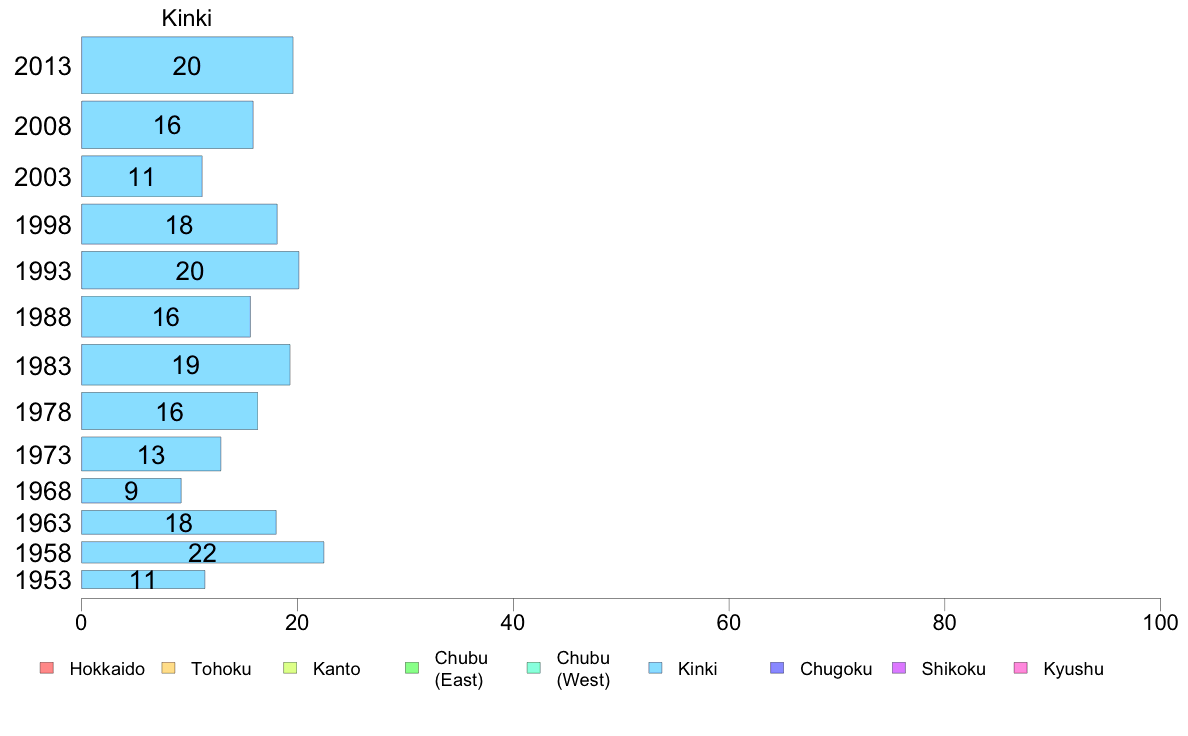Click the Kanto yellow-green legend swatch
The width and height of the screenshot is (1188, 736).
(x=290, y=668)
